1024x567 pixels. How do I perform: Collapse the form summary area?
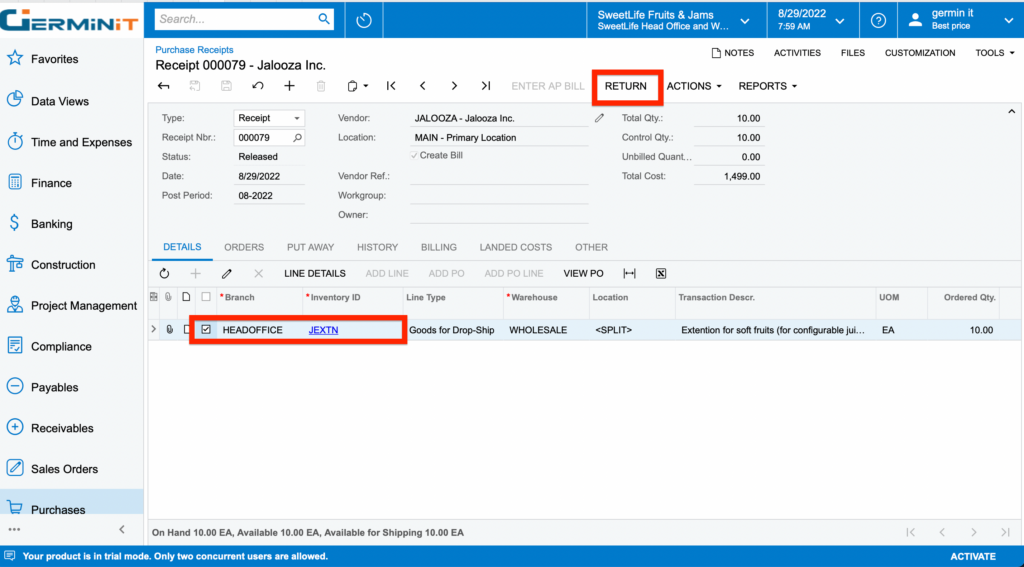(1012, 112)
